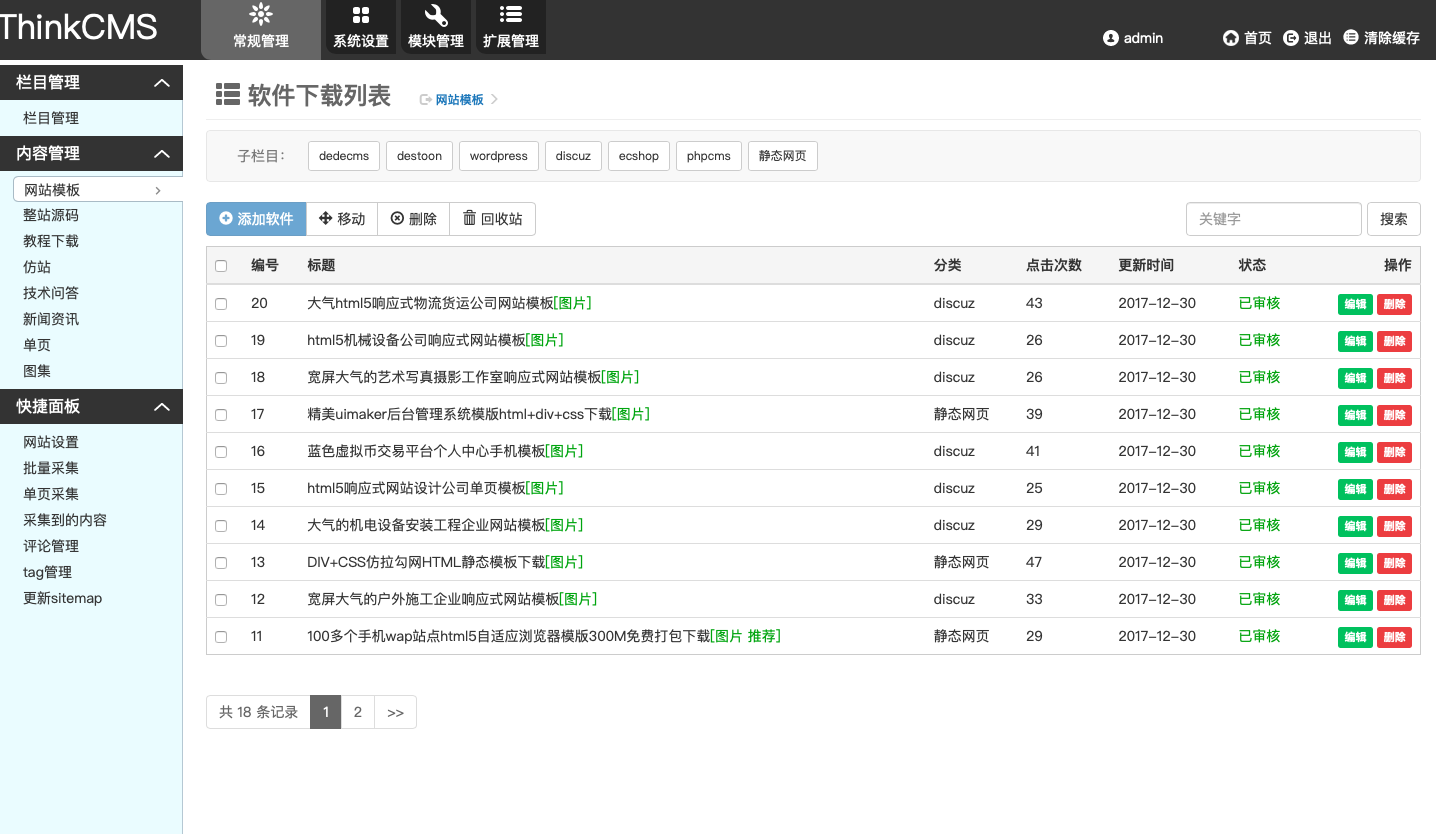Click the 退出 logout icon
Screen dimensions: 1436x834
pos(1291,38)
